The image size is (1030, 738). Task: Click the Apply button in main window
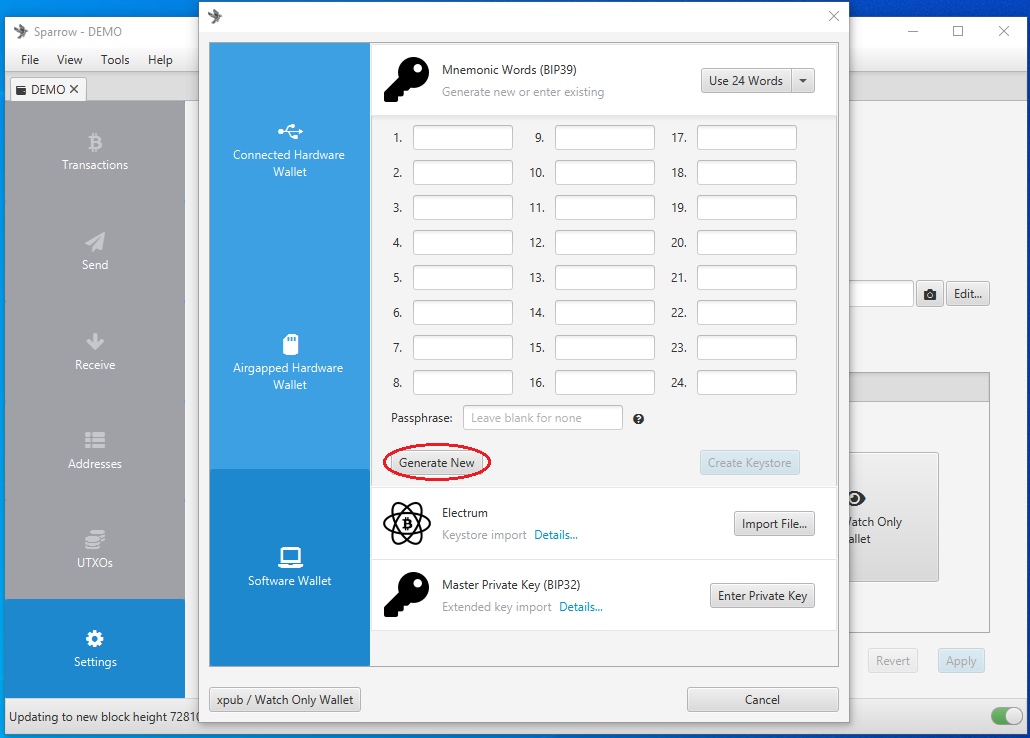[x=960, y=660]
